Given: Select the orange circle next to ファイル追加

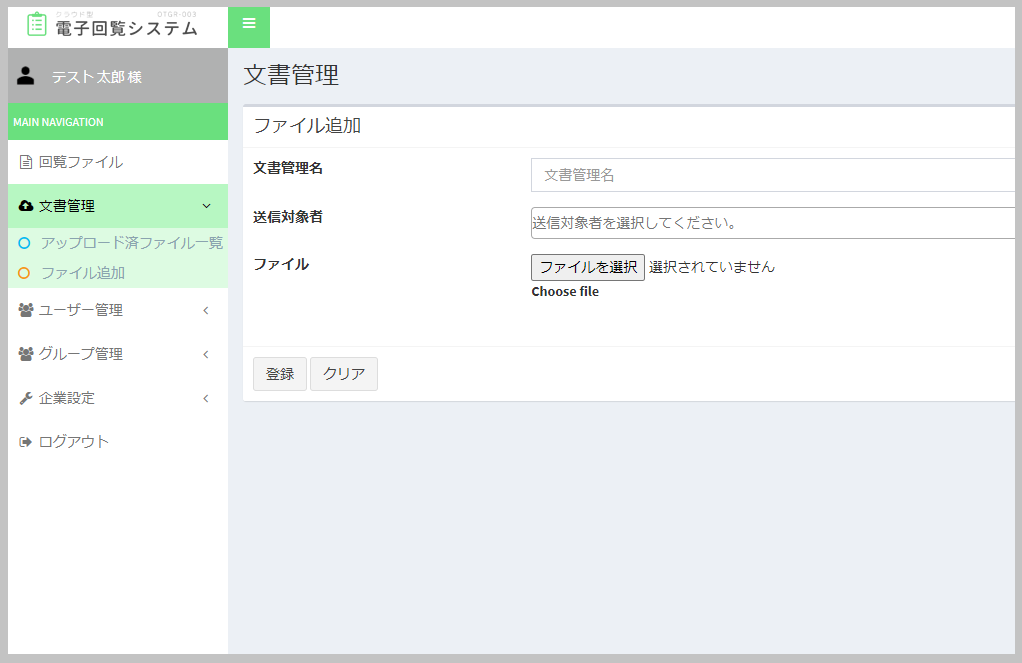Looking at the screenshot, I should point(24,273).
